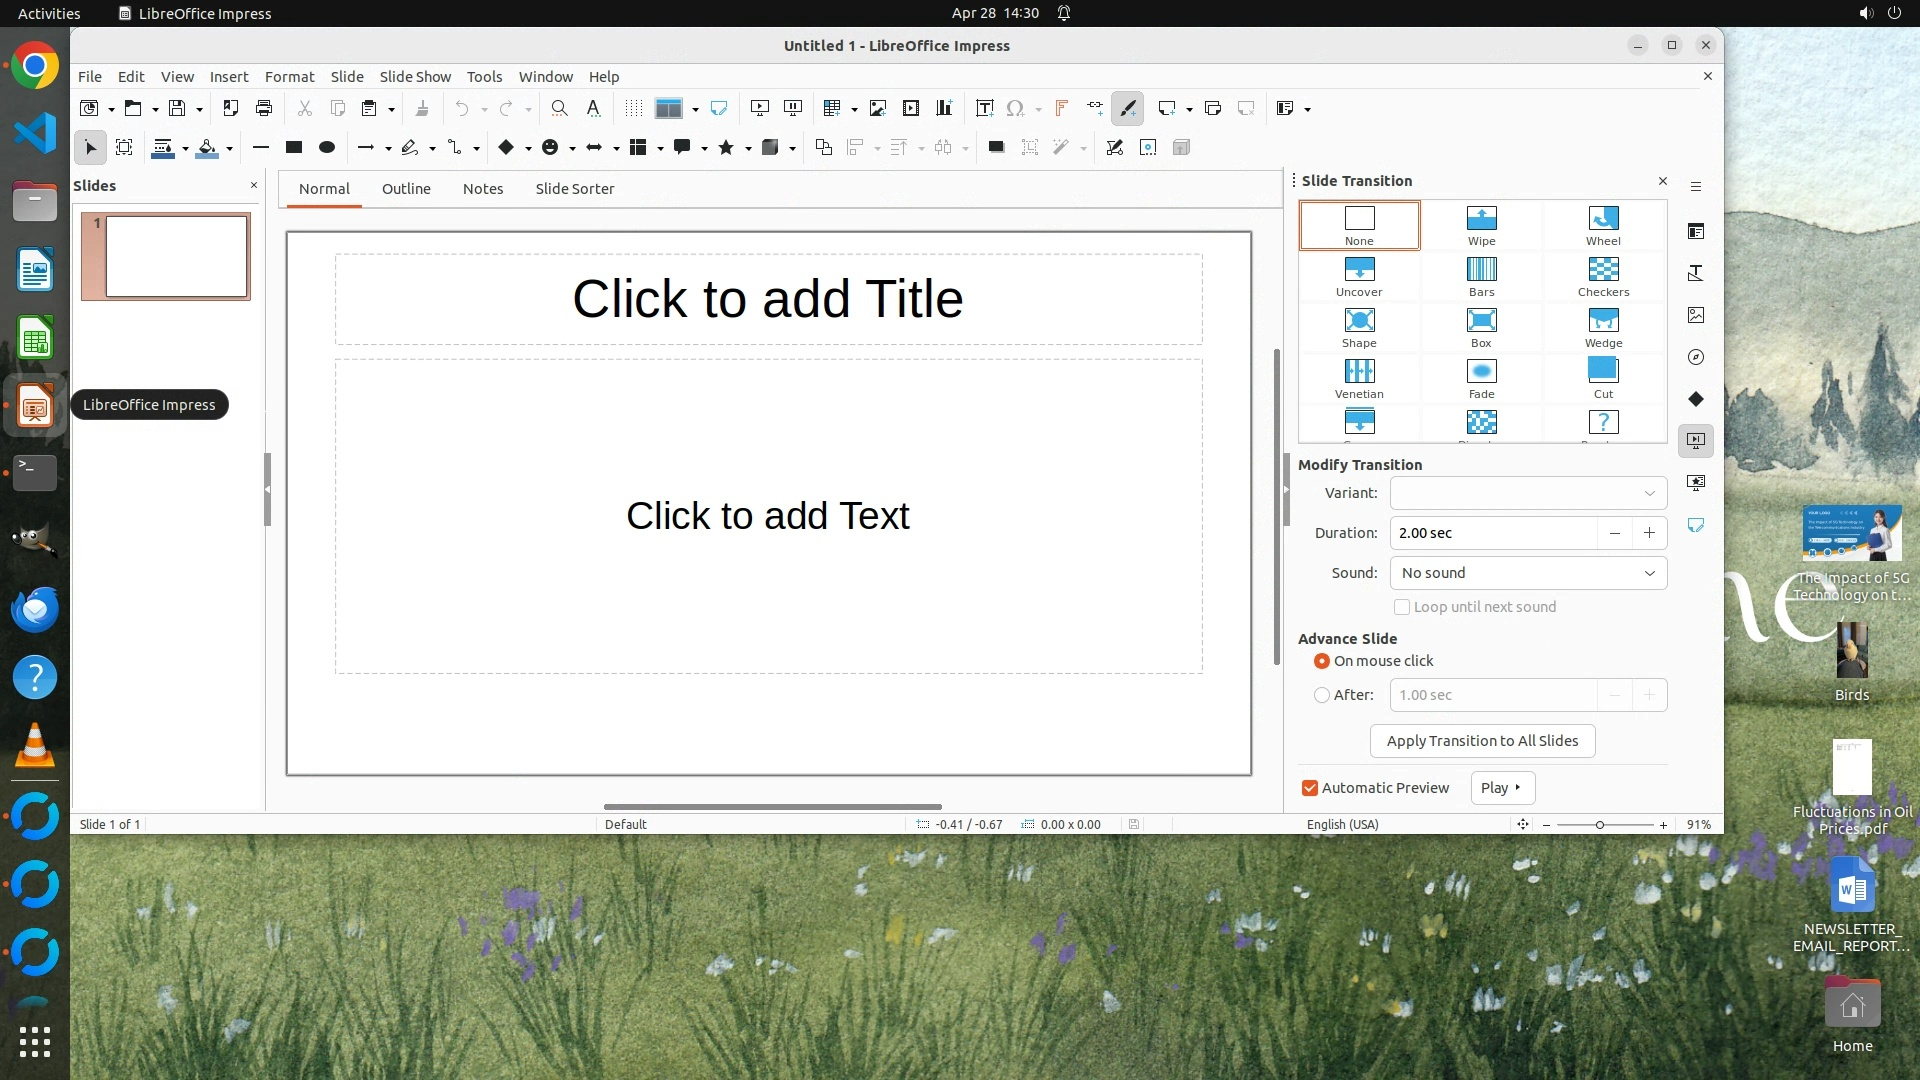1920x1080 pixels.
Task: Select the Ellipse drawing tool
Action: (x=327, y=147)
